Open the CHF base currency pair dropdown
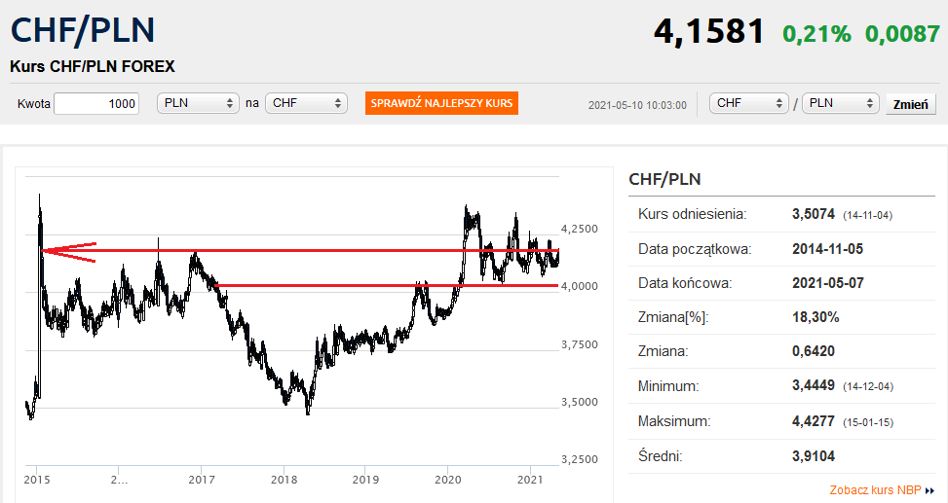 (749, 104)
